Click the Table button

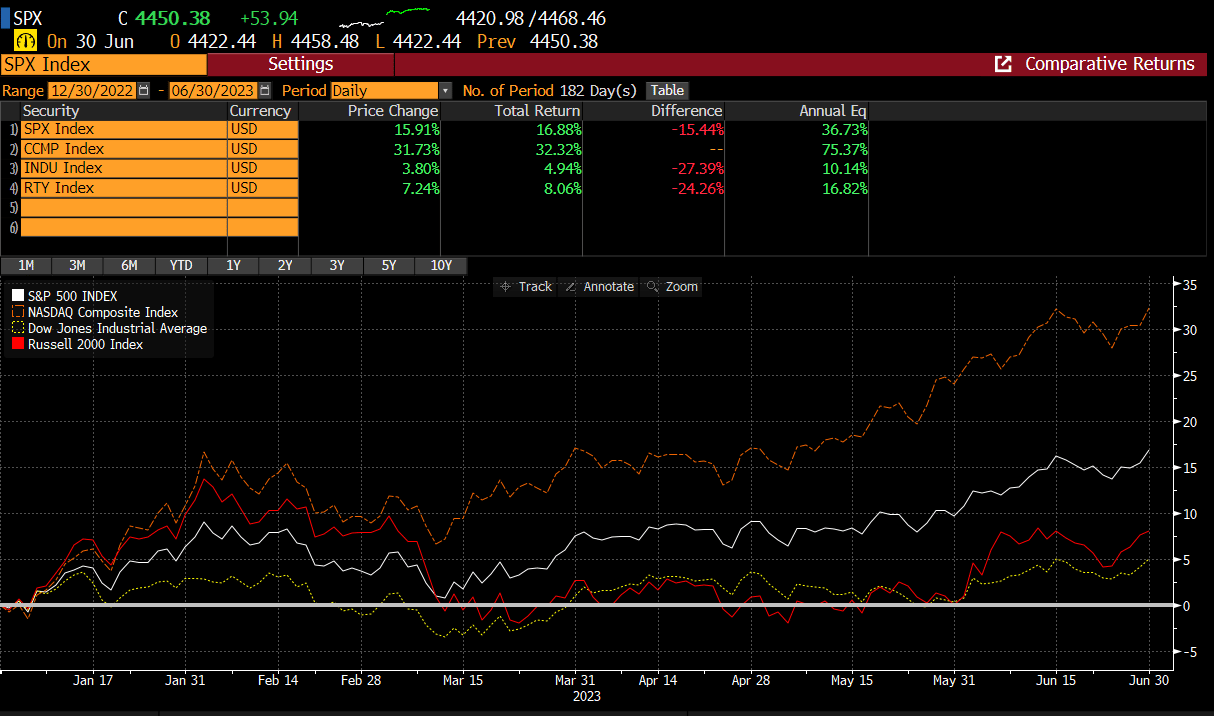tap(668, 90)
